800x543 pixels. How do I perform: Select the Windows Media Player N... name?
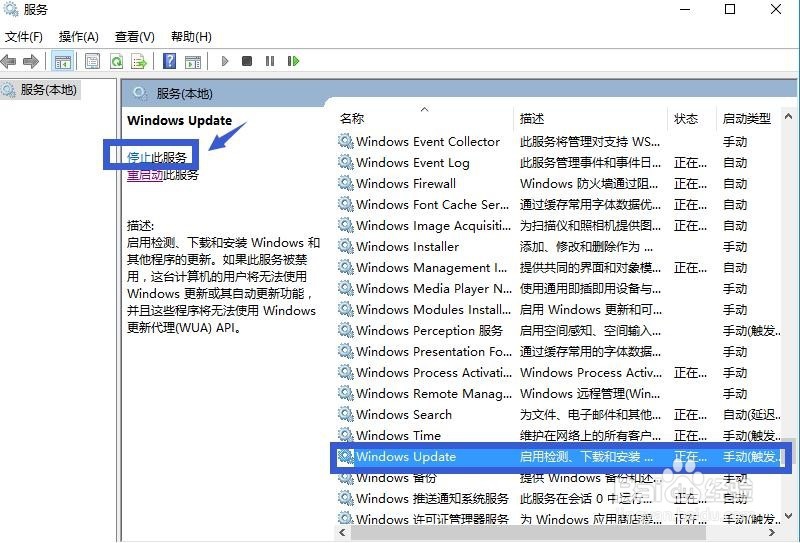point(434,289)
